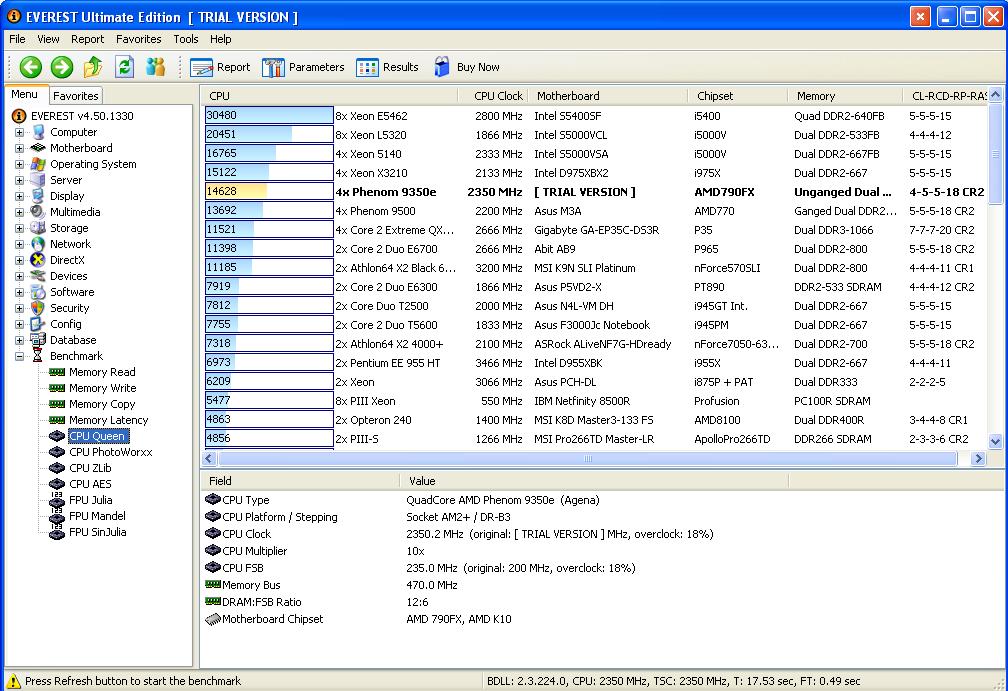The image size is (1008, 691).
Task: Select the Benchmark hourglass icon
Action: (38, 356)
